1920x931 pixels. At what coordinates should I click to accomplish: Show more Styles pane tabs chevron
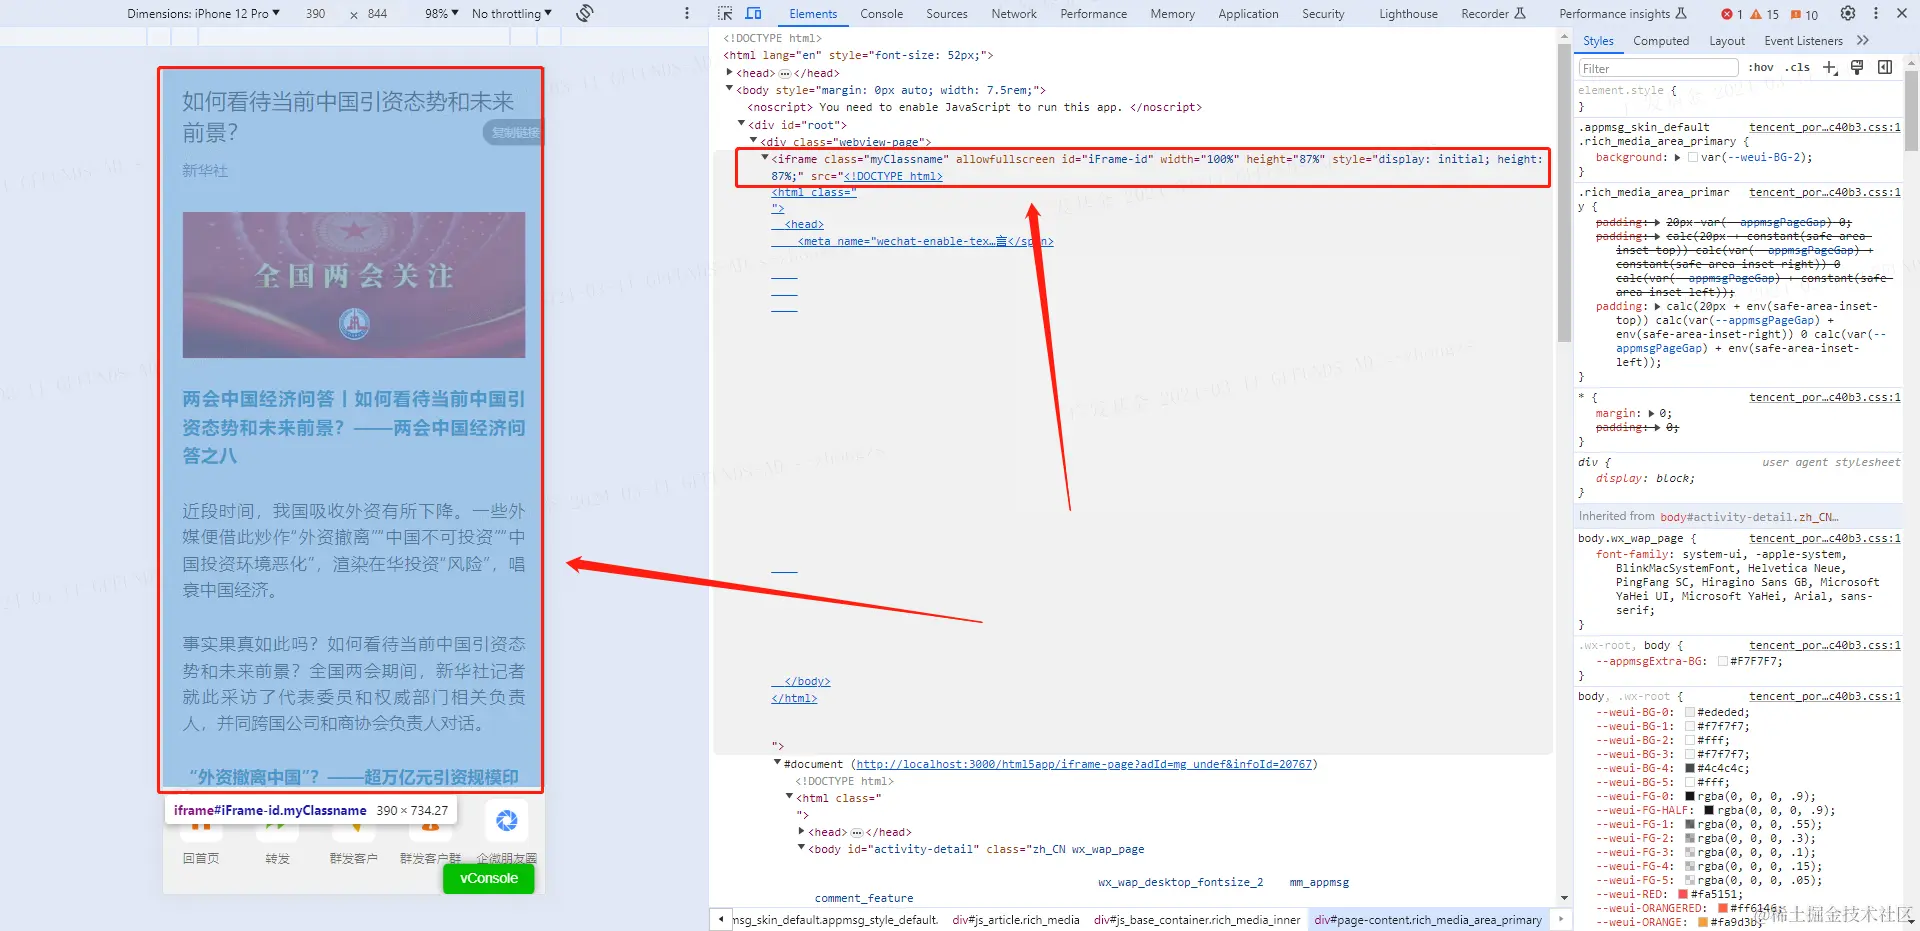1862,41
